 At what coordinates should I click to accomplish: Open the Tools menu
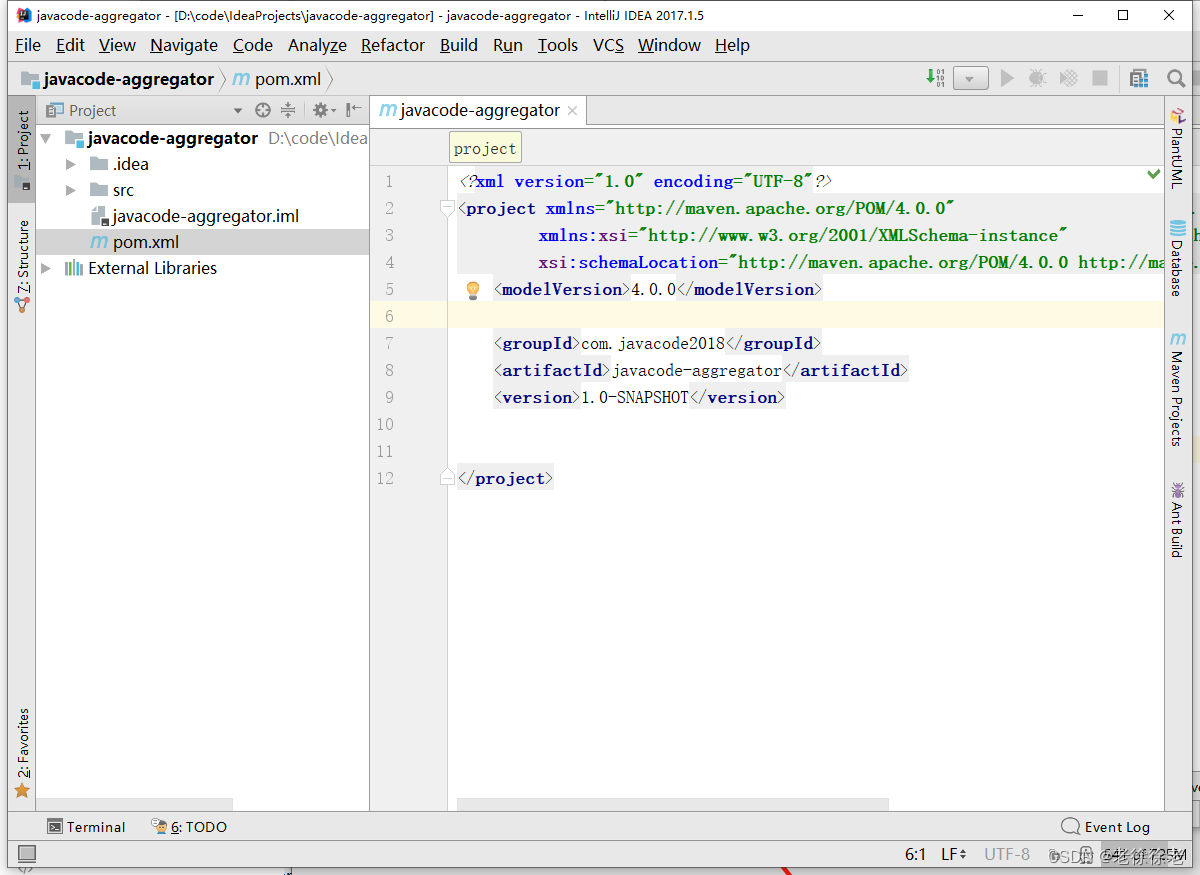tap(558, 45)
